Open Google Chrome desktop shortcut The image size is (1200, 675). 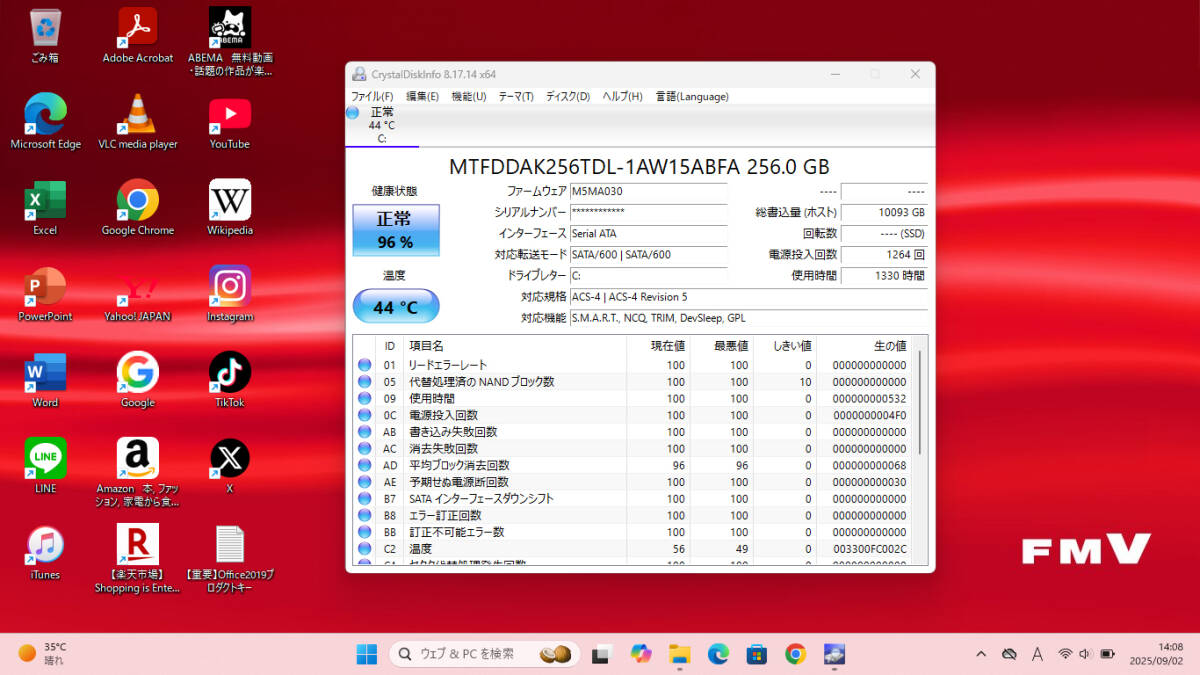[138, 208]
